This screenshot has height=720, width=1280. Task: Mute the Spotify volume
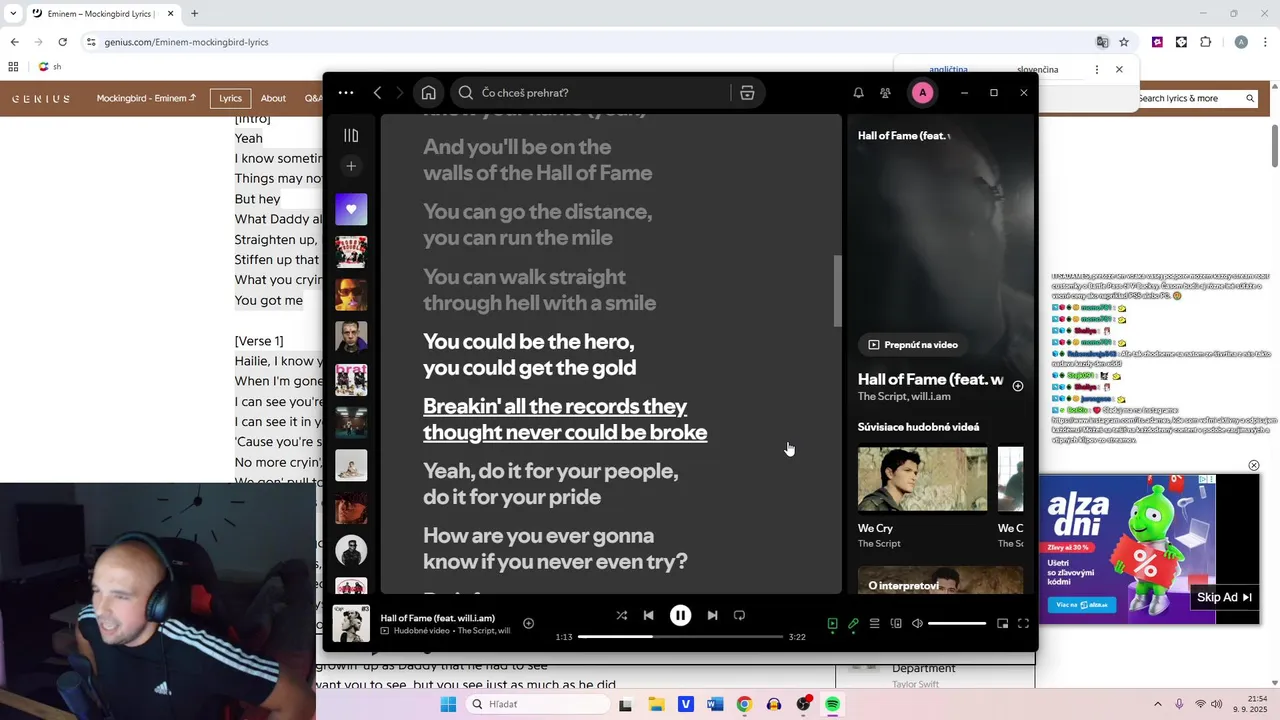coord(917,623)
